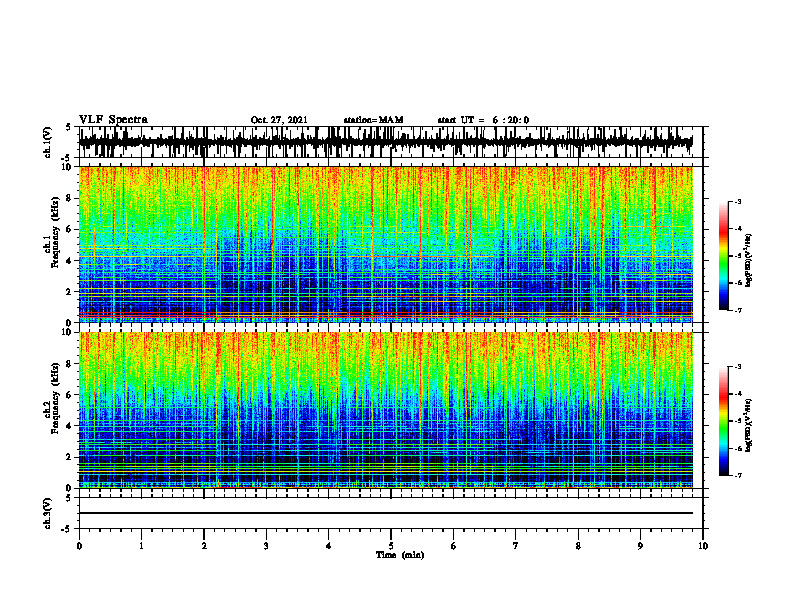Viewport: 792px width, 612px height.
Task: Click the "10" minute tick label
Action: point(703,546)
